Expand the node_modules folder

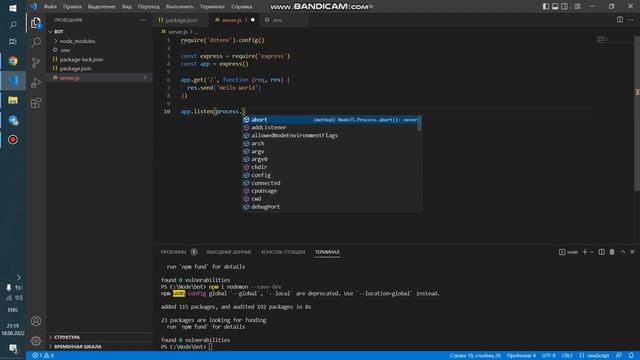[100, 41]
